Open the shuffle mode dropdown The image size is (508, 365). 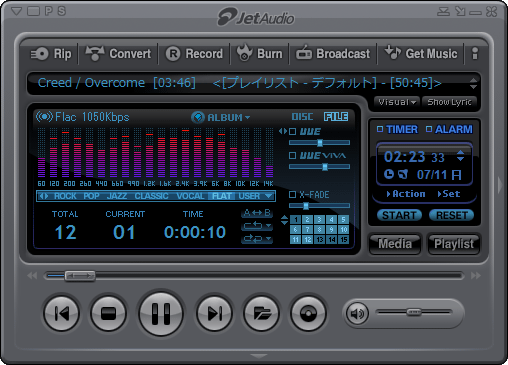(257, 239)
